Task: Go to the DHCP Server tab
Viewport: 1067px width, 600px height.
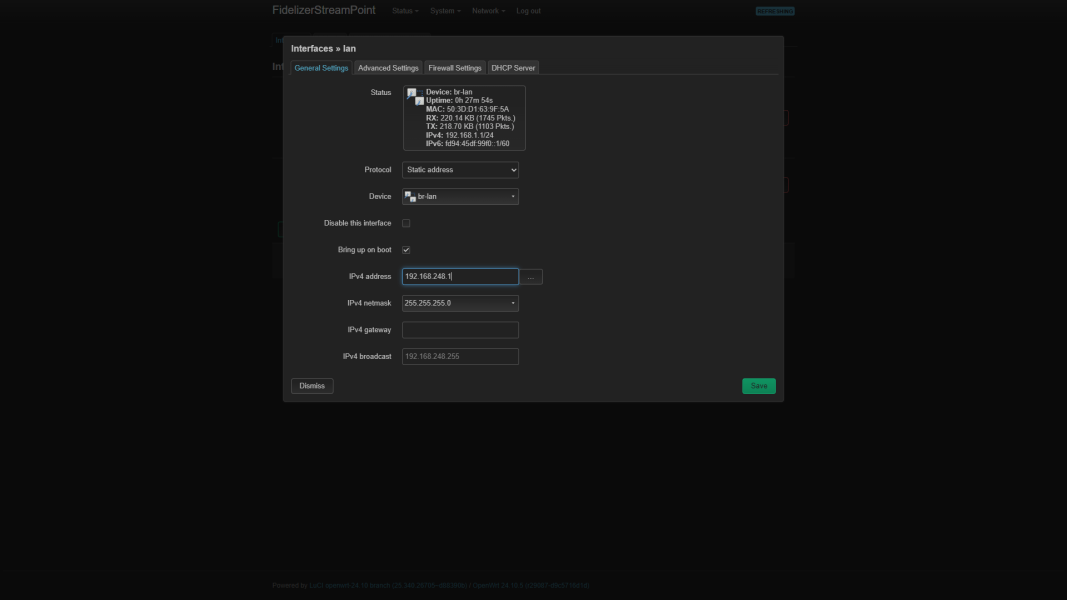Action: click(513, 68)
